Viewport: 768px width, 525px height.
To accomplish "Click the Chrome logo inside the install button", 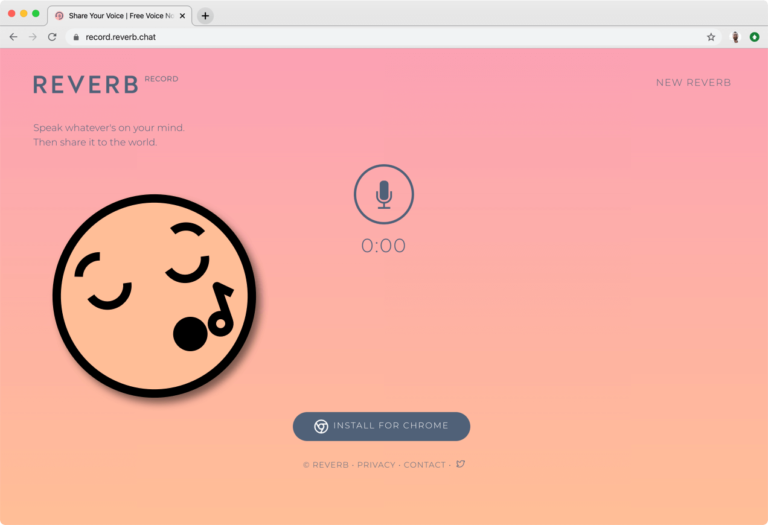I will pyautogui.click(x=321, y=426).
